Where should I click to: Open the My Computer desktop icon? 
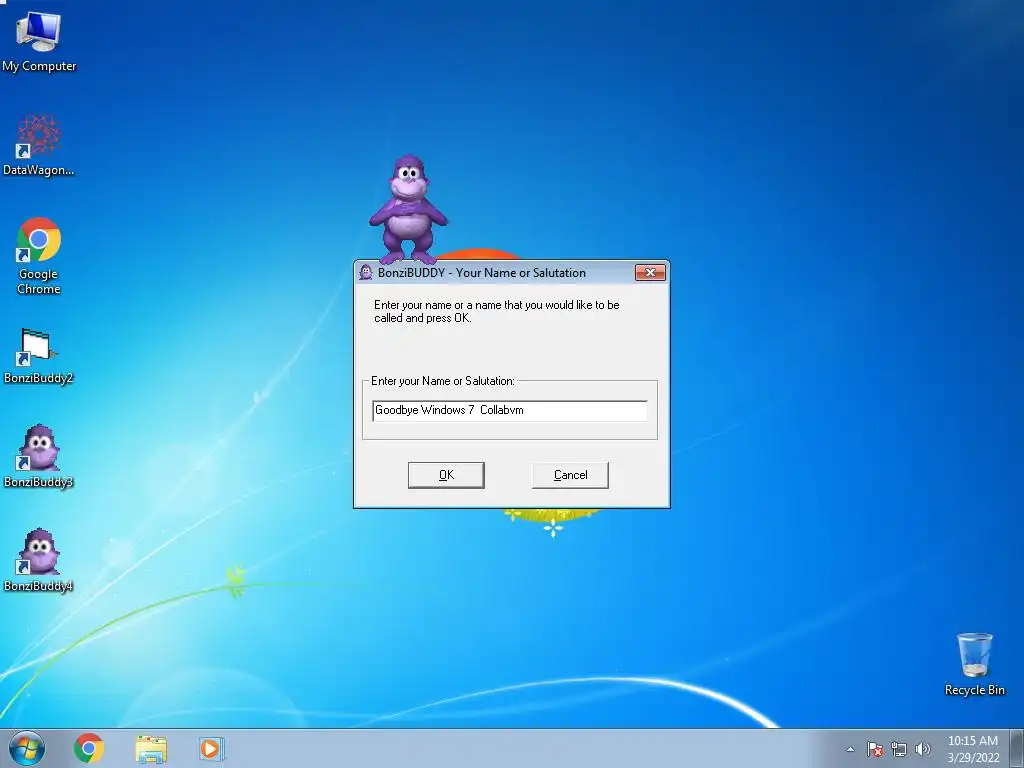coord(39,41)
